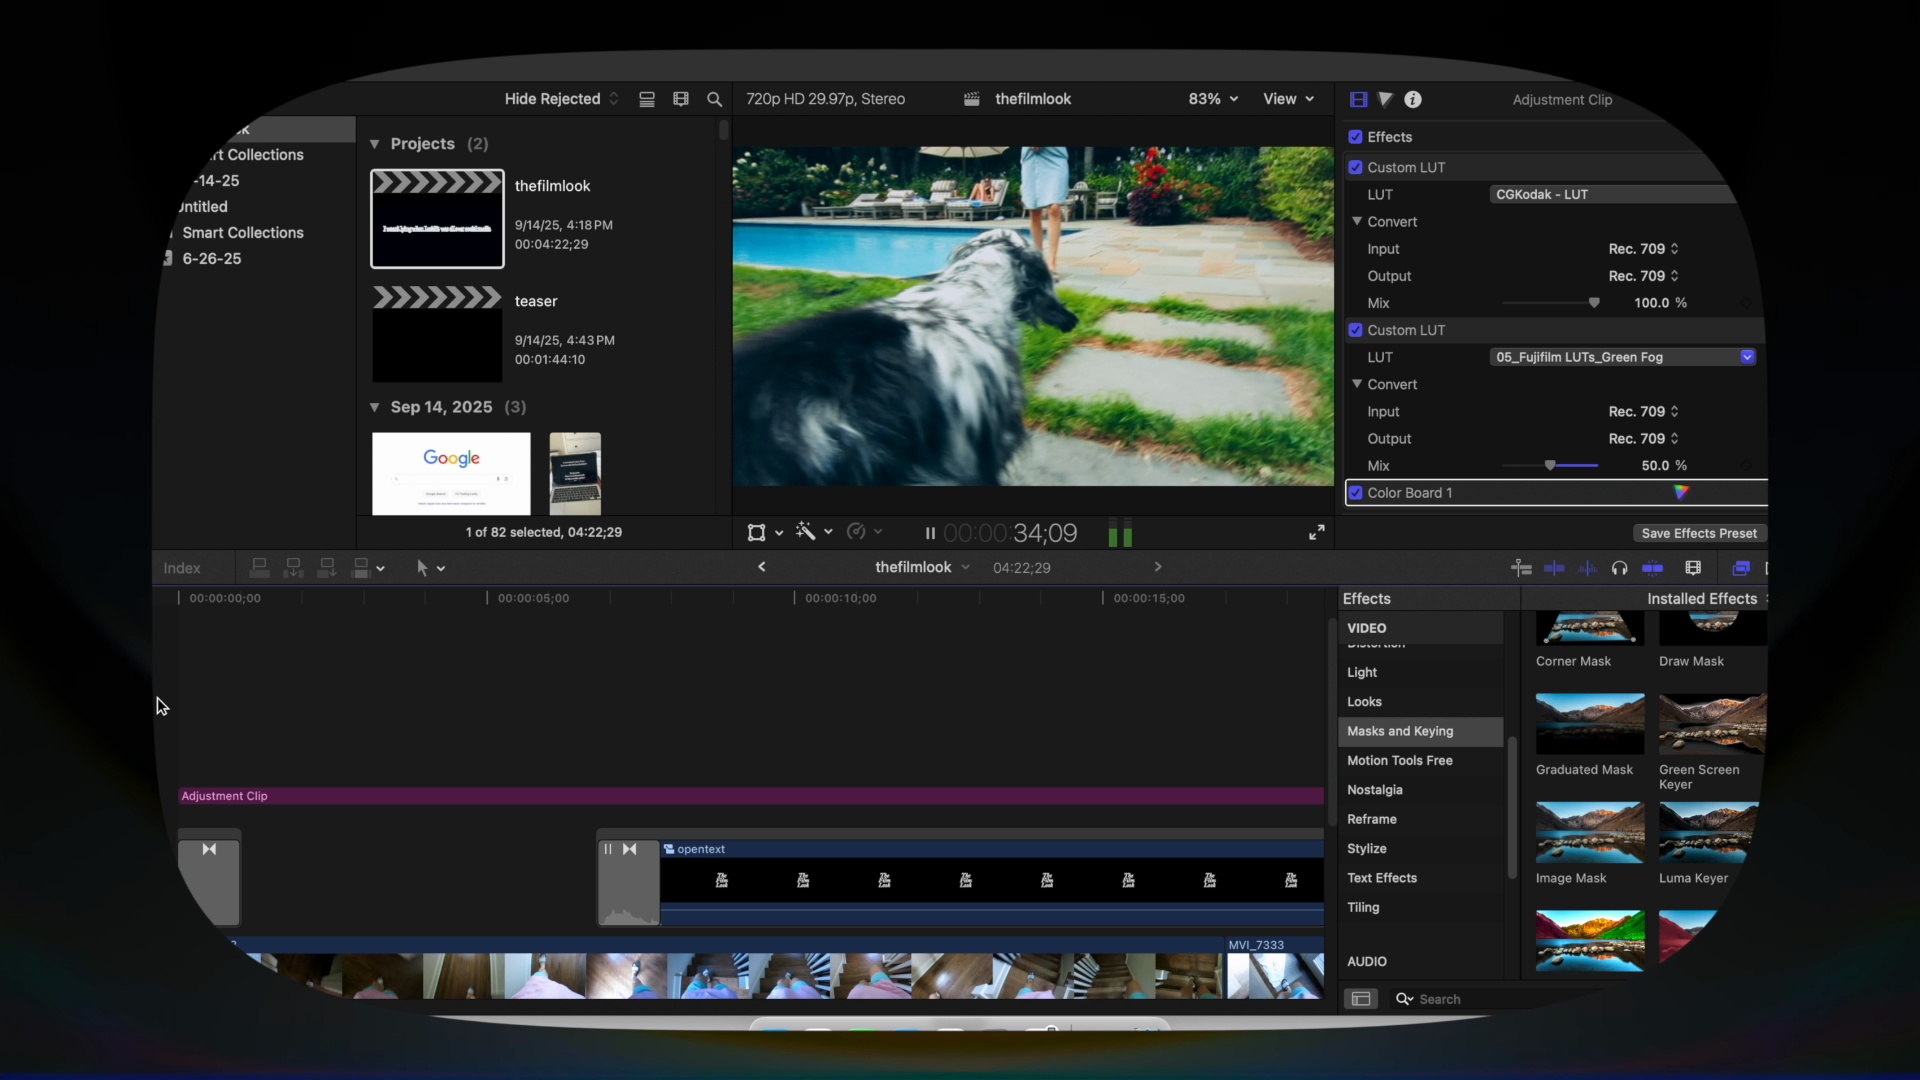Image resolution: width=1920 pixels, height=1080 pixels.
Task: Pause playback in the viewer
Action: click(x=930, y=533)
